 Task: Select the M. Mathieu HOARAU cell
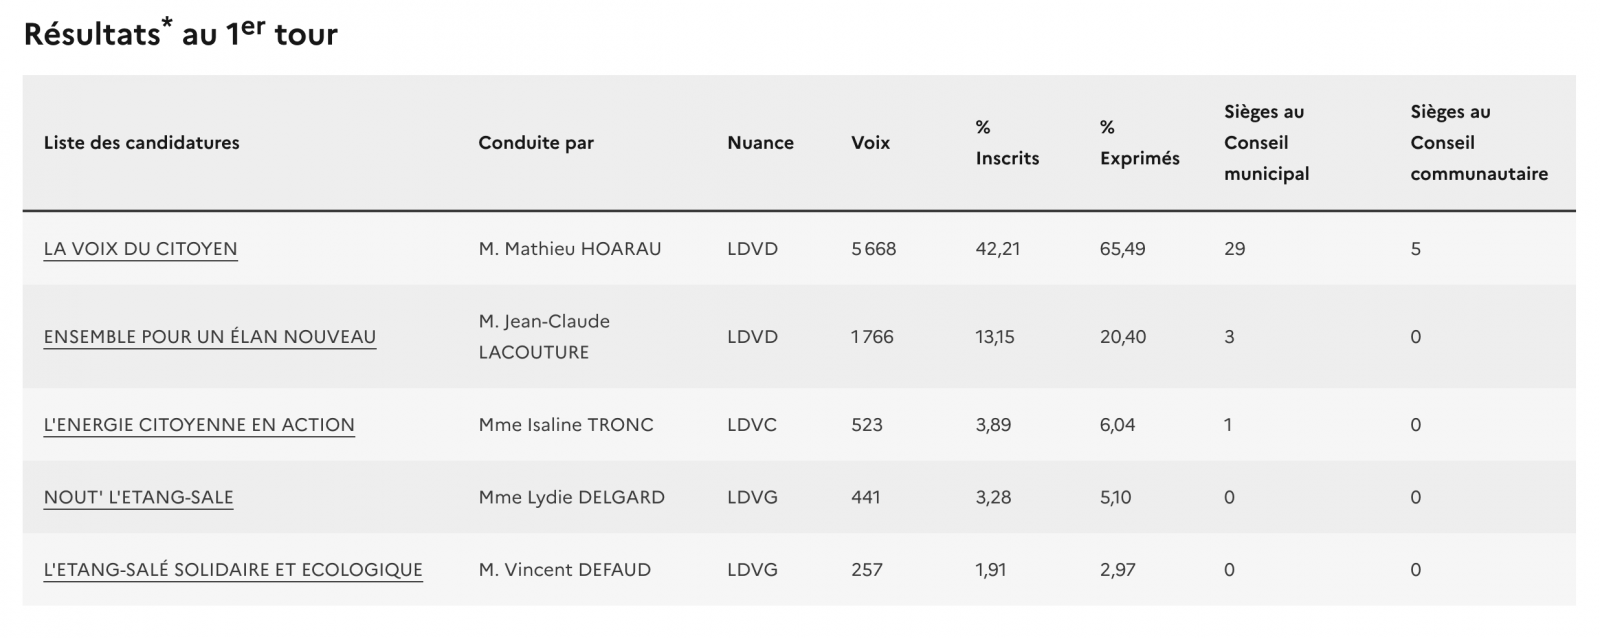[570, 249]
